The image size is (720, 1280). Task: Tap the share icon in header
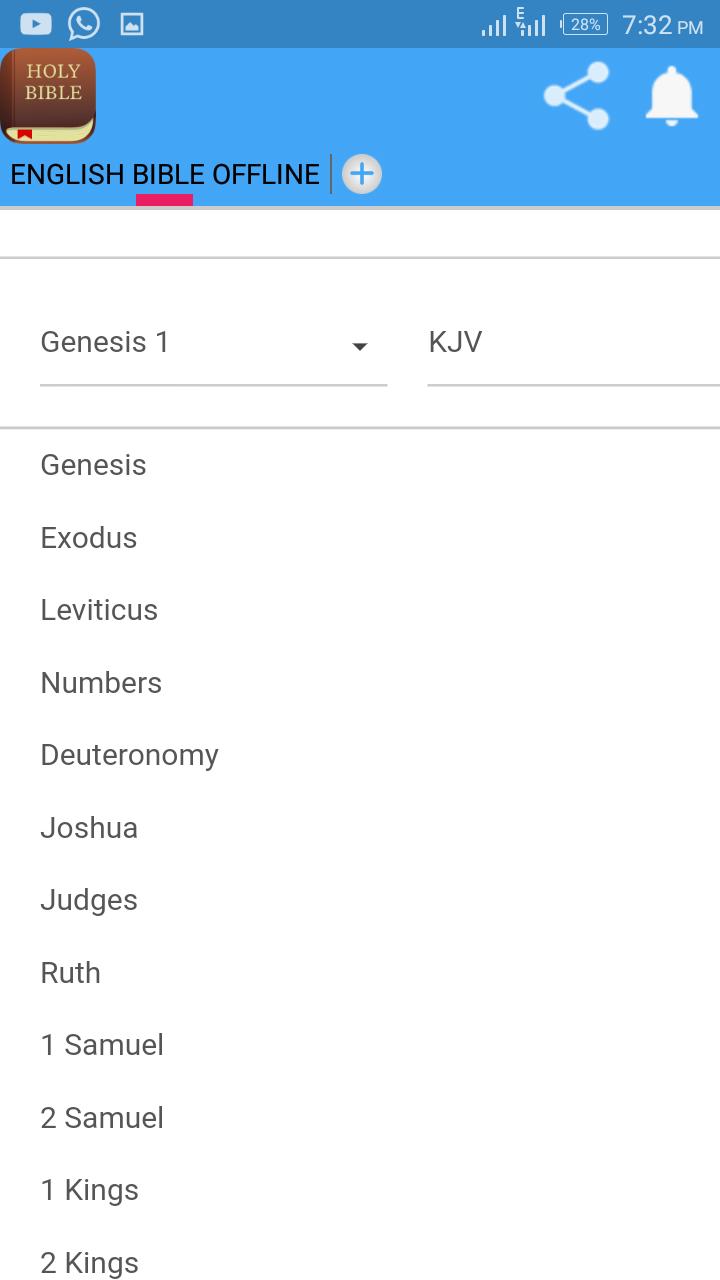point(577,96)
